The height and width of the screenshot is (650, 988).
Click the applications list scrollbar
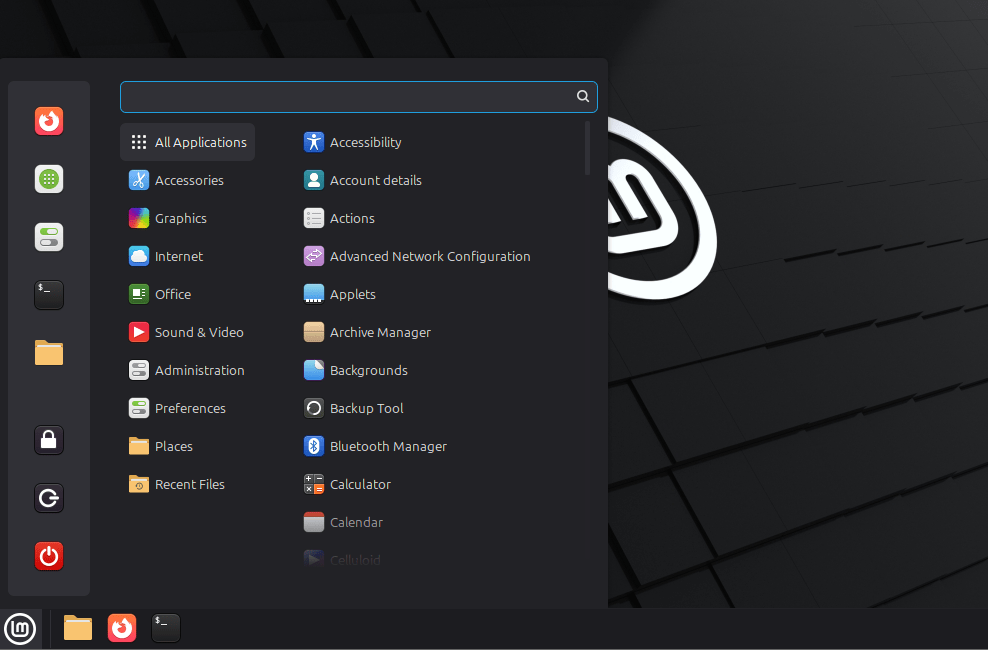click(587, 148)
